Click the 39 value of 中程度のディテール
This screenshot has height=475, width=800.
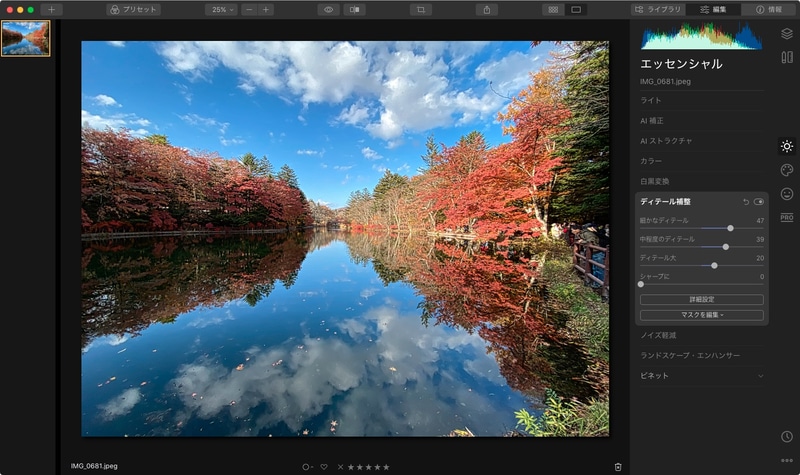(x=760, y=239)
